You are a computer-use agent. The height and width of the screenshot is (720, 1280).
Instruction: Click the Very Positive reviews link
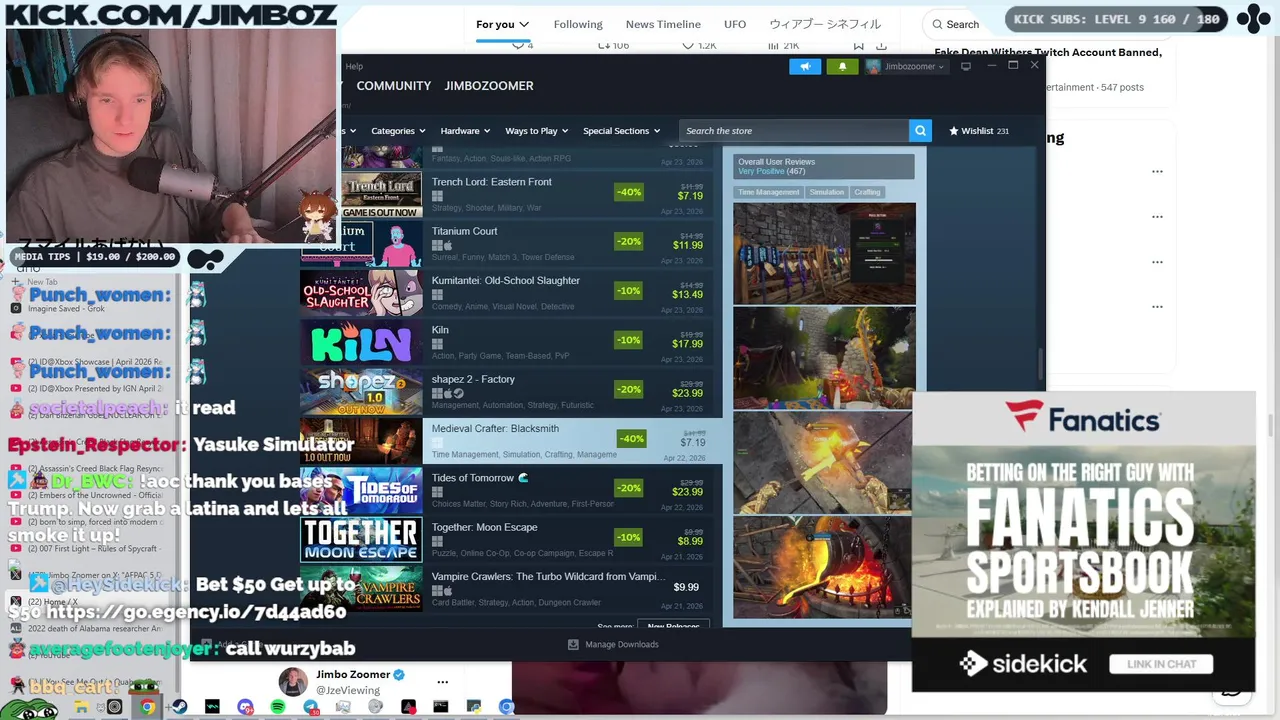click(x=761, y=171)
